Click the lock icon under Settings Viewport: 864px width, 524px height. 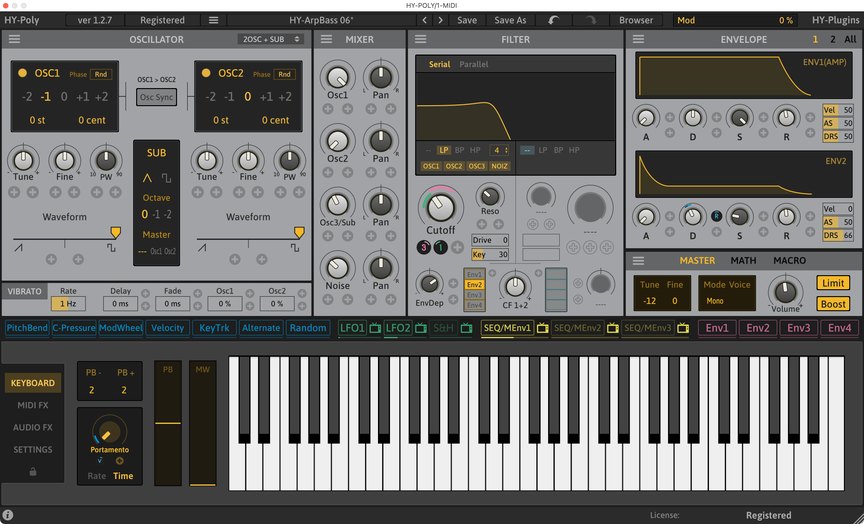click(x=33, y=471)
